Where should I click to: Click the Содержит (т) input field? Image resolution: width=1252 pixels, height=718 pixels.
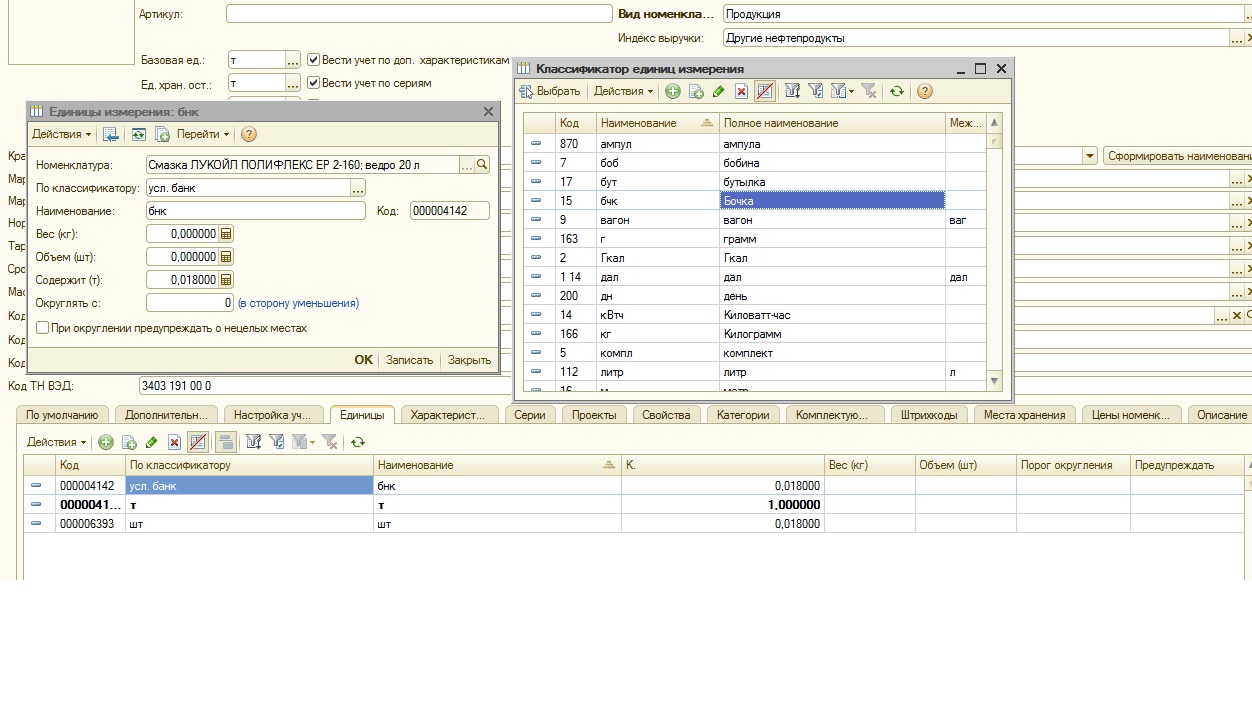pos(182,280)
